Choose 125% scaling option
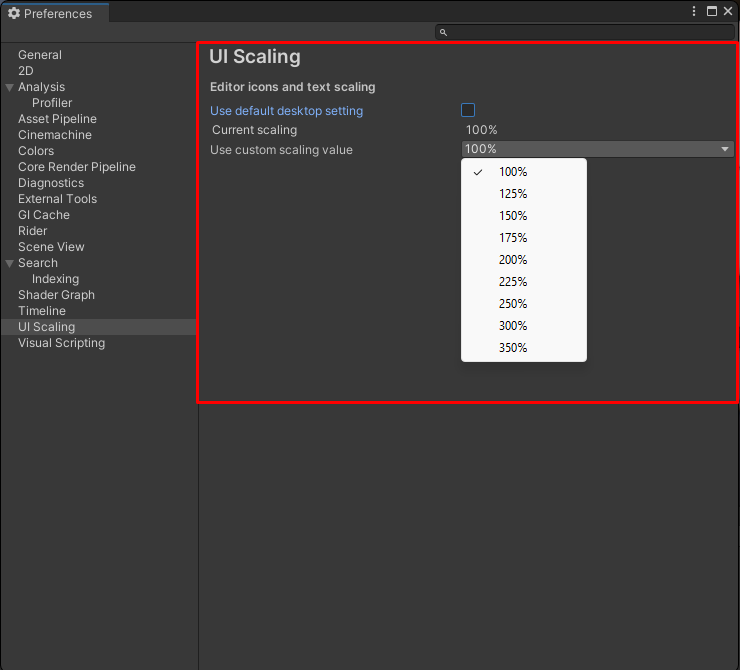The height and width of the screenshot is (670, 740). click(x=524, y=194)
